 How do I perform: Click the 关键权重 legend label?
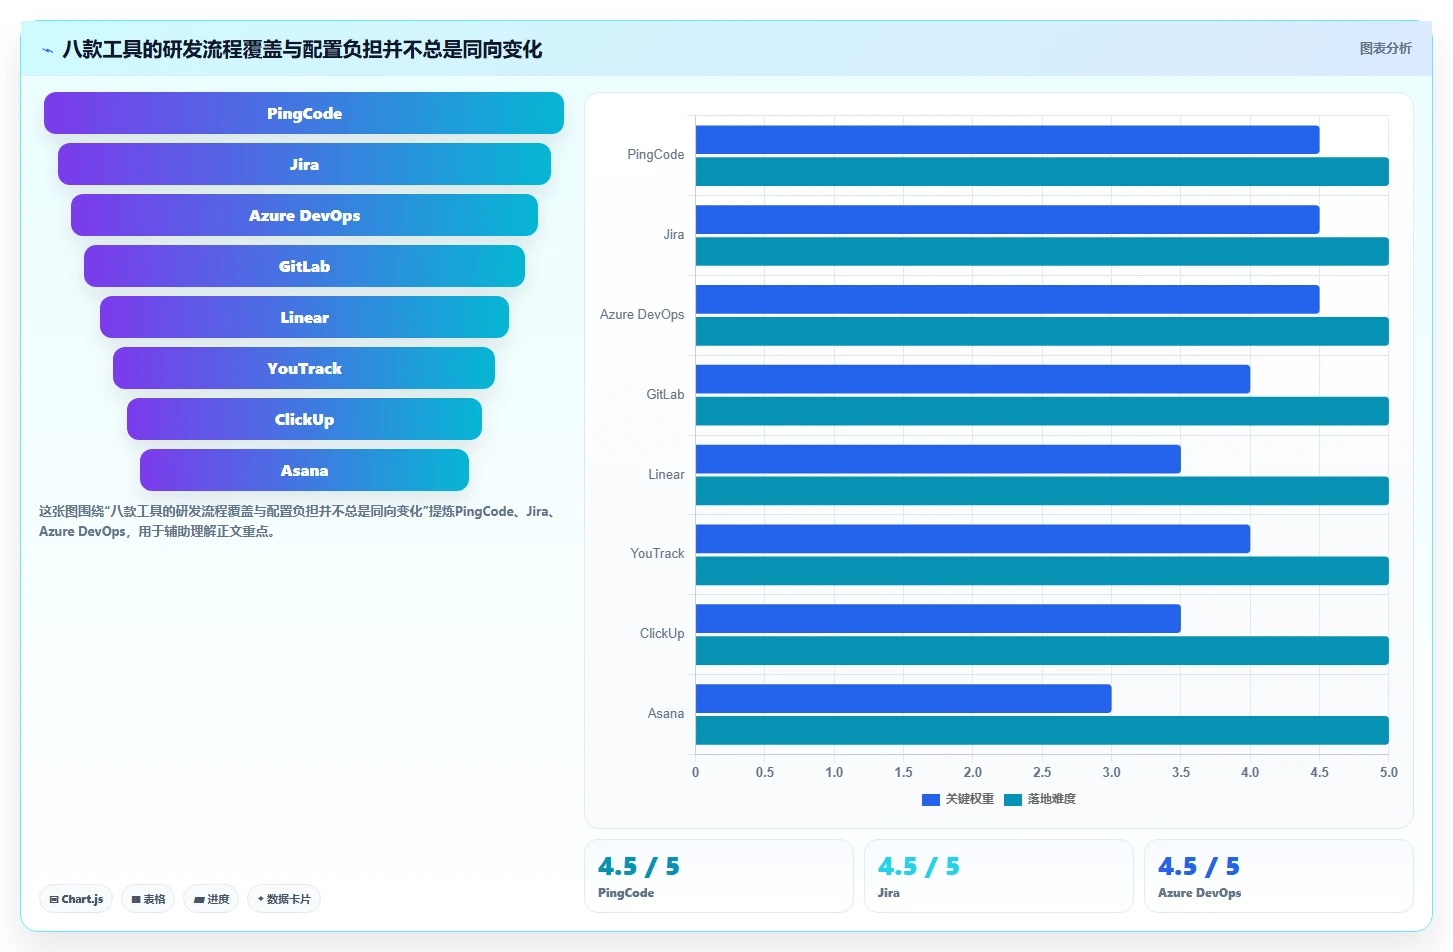point(970,799)
